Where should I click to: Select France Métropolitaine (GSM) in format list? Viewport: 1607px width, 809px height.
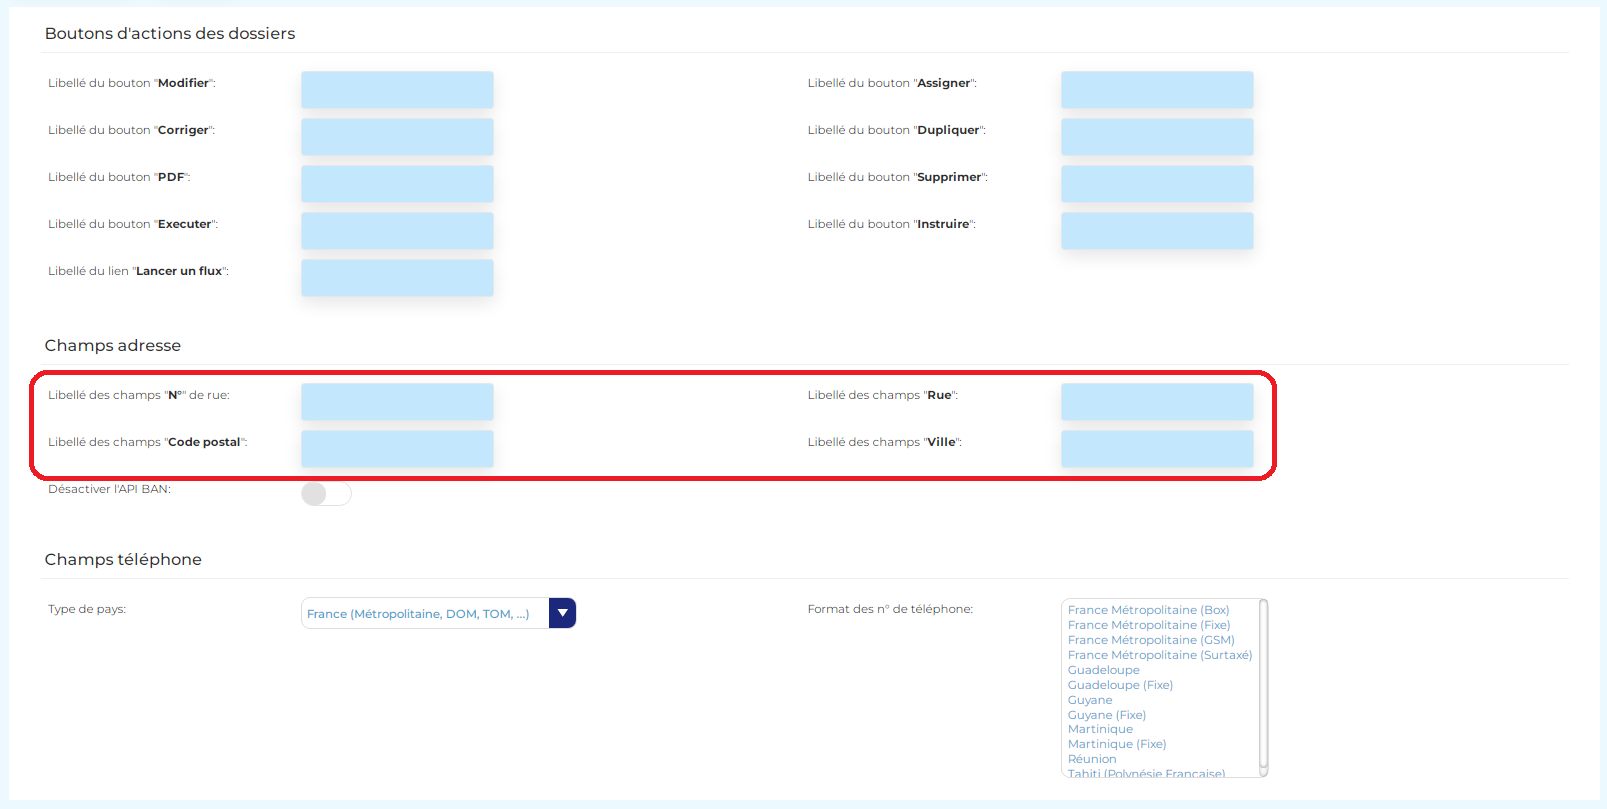[x=1150, y=640]
